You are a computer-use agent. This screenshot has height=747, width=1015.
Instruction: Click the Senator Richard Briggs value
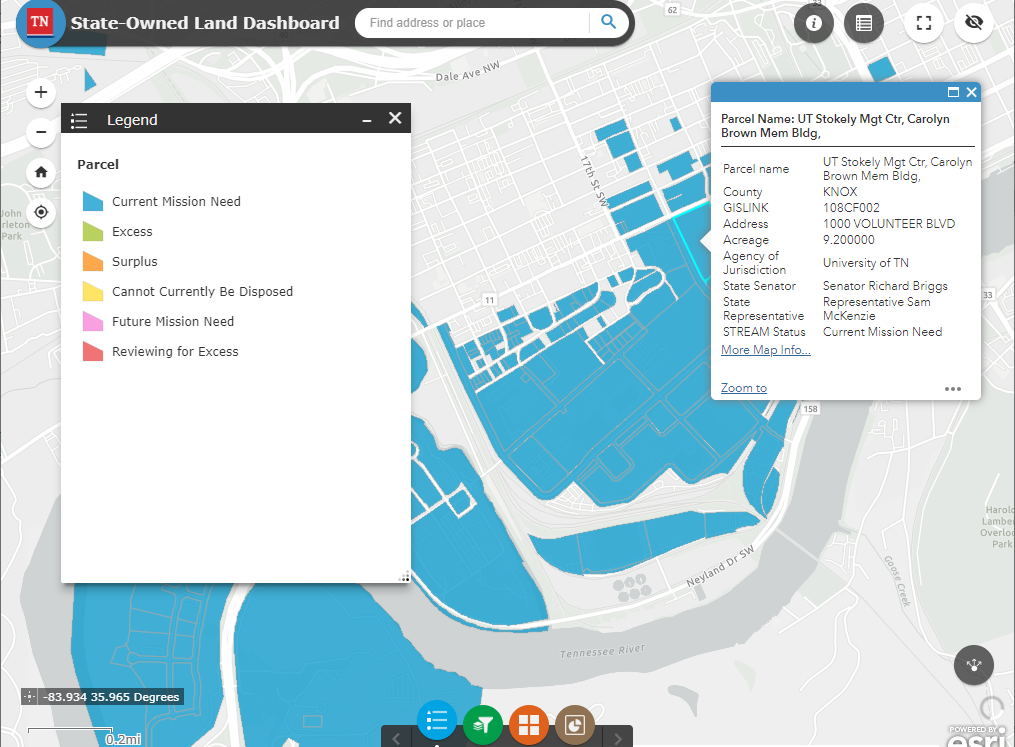pos(885,286)
